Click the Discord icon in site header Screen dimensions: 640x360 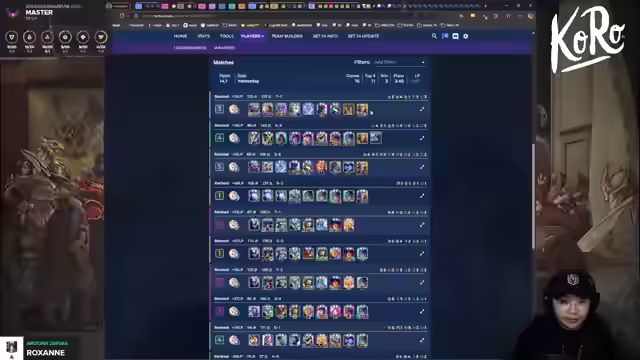click(x=456, y=36)
